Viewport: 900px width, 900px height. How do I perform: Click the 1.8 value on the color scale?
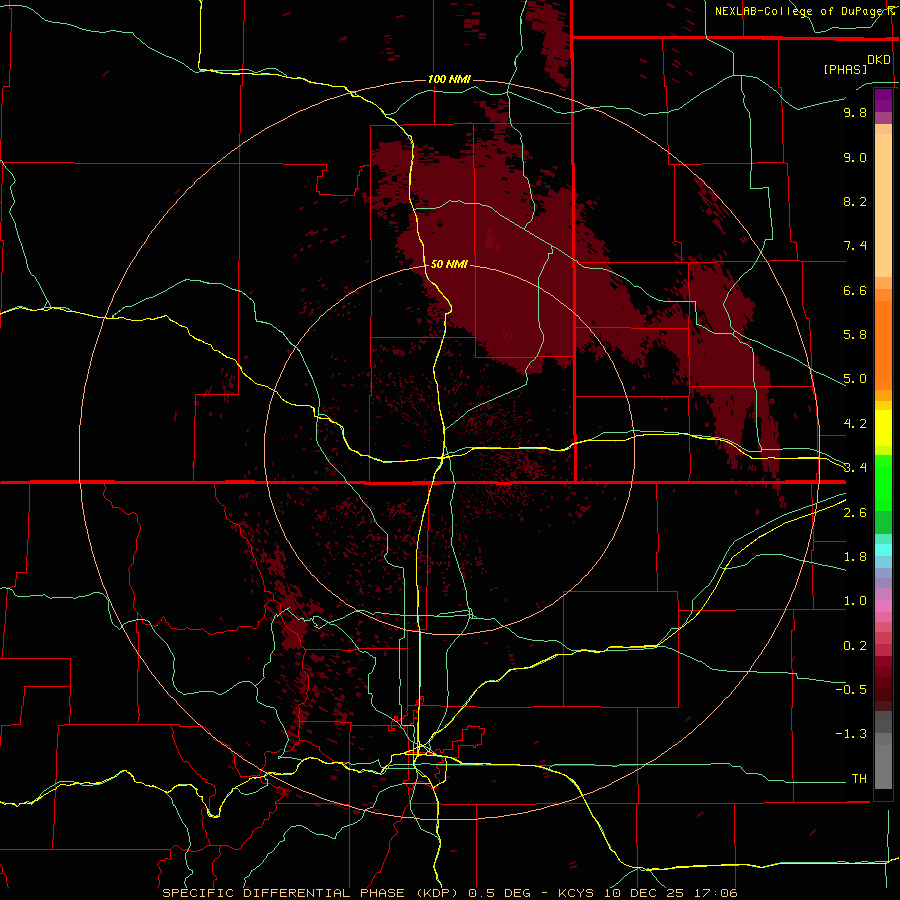coord(855,557)
